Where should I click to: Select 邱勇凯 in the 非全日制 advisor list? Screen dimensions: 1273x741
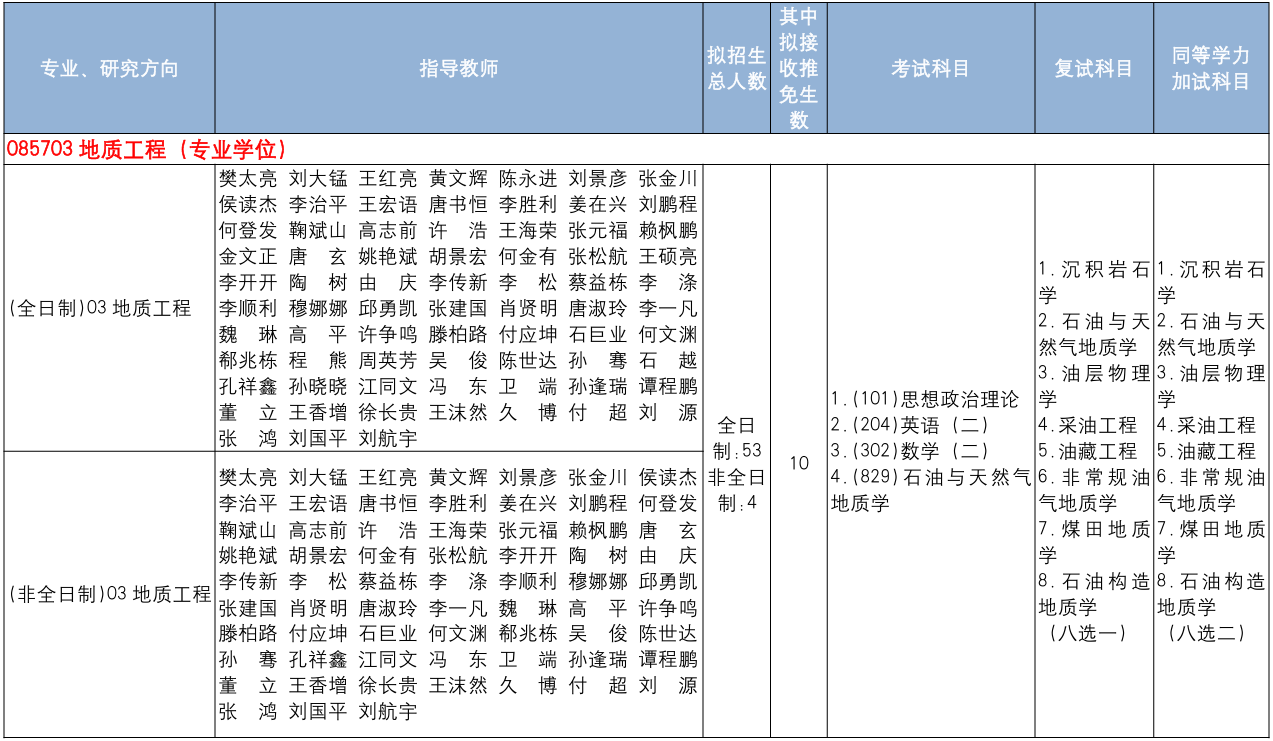[668, 582]
